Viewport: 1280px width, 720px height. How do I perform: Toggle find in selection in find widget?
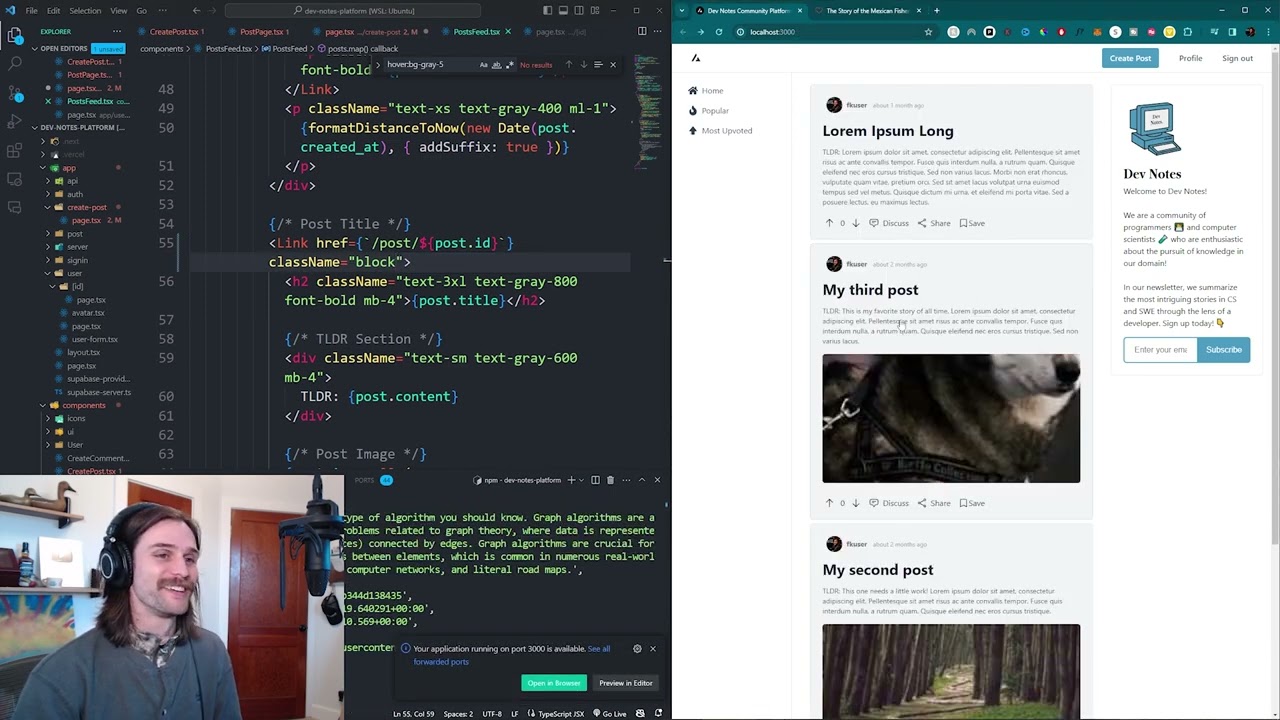click(598, 65)
